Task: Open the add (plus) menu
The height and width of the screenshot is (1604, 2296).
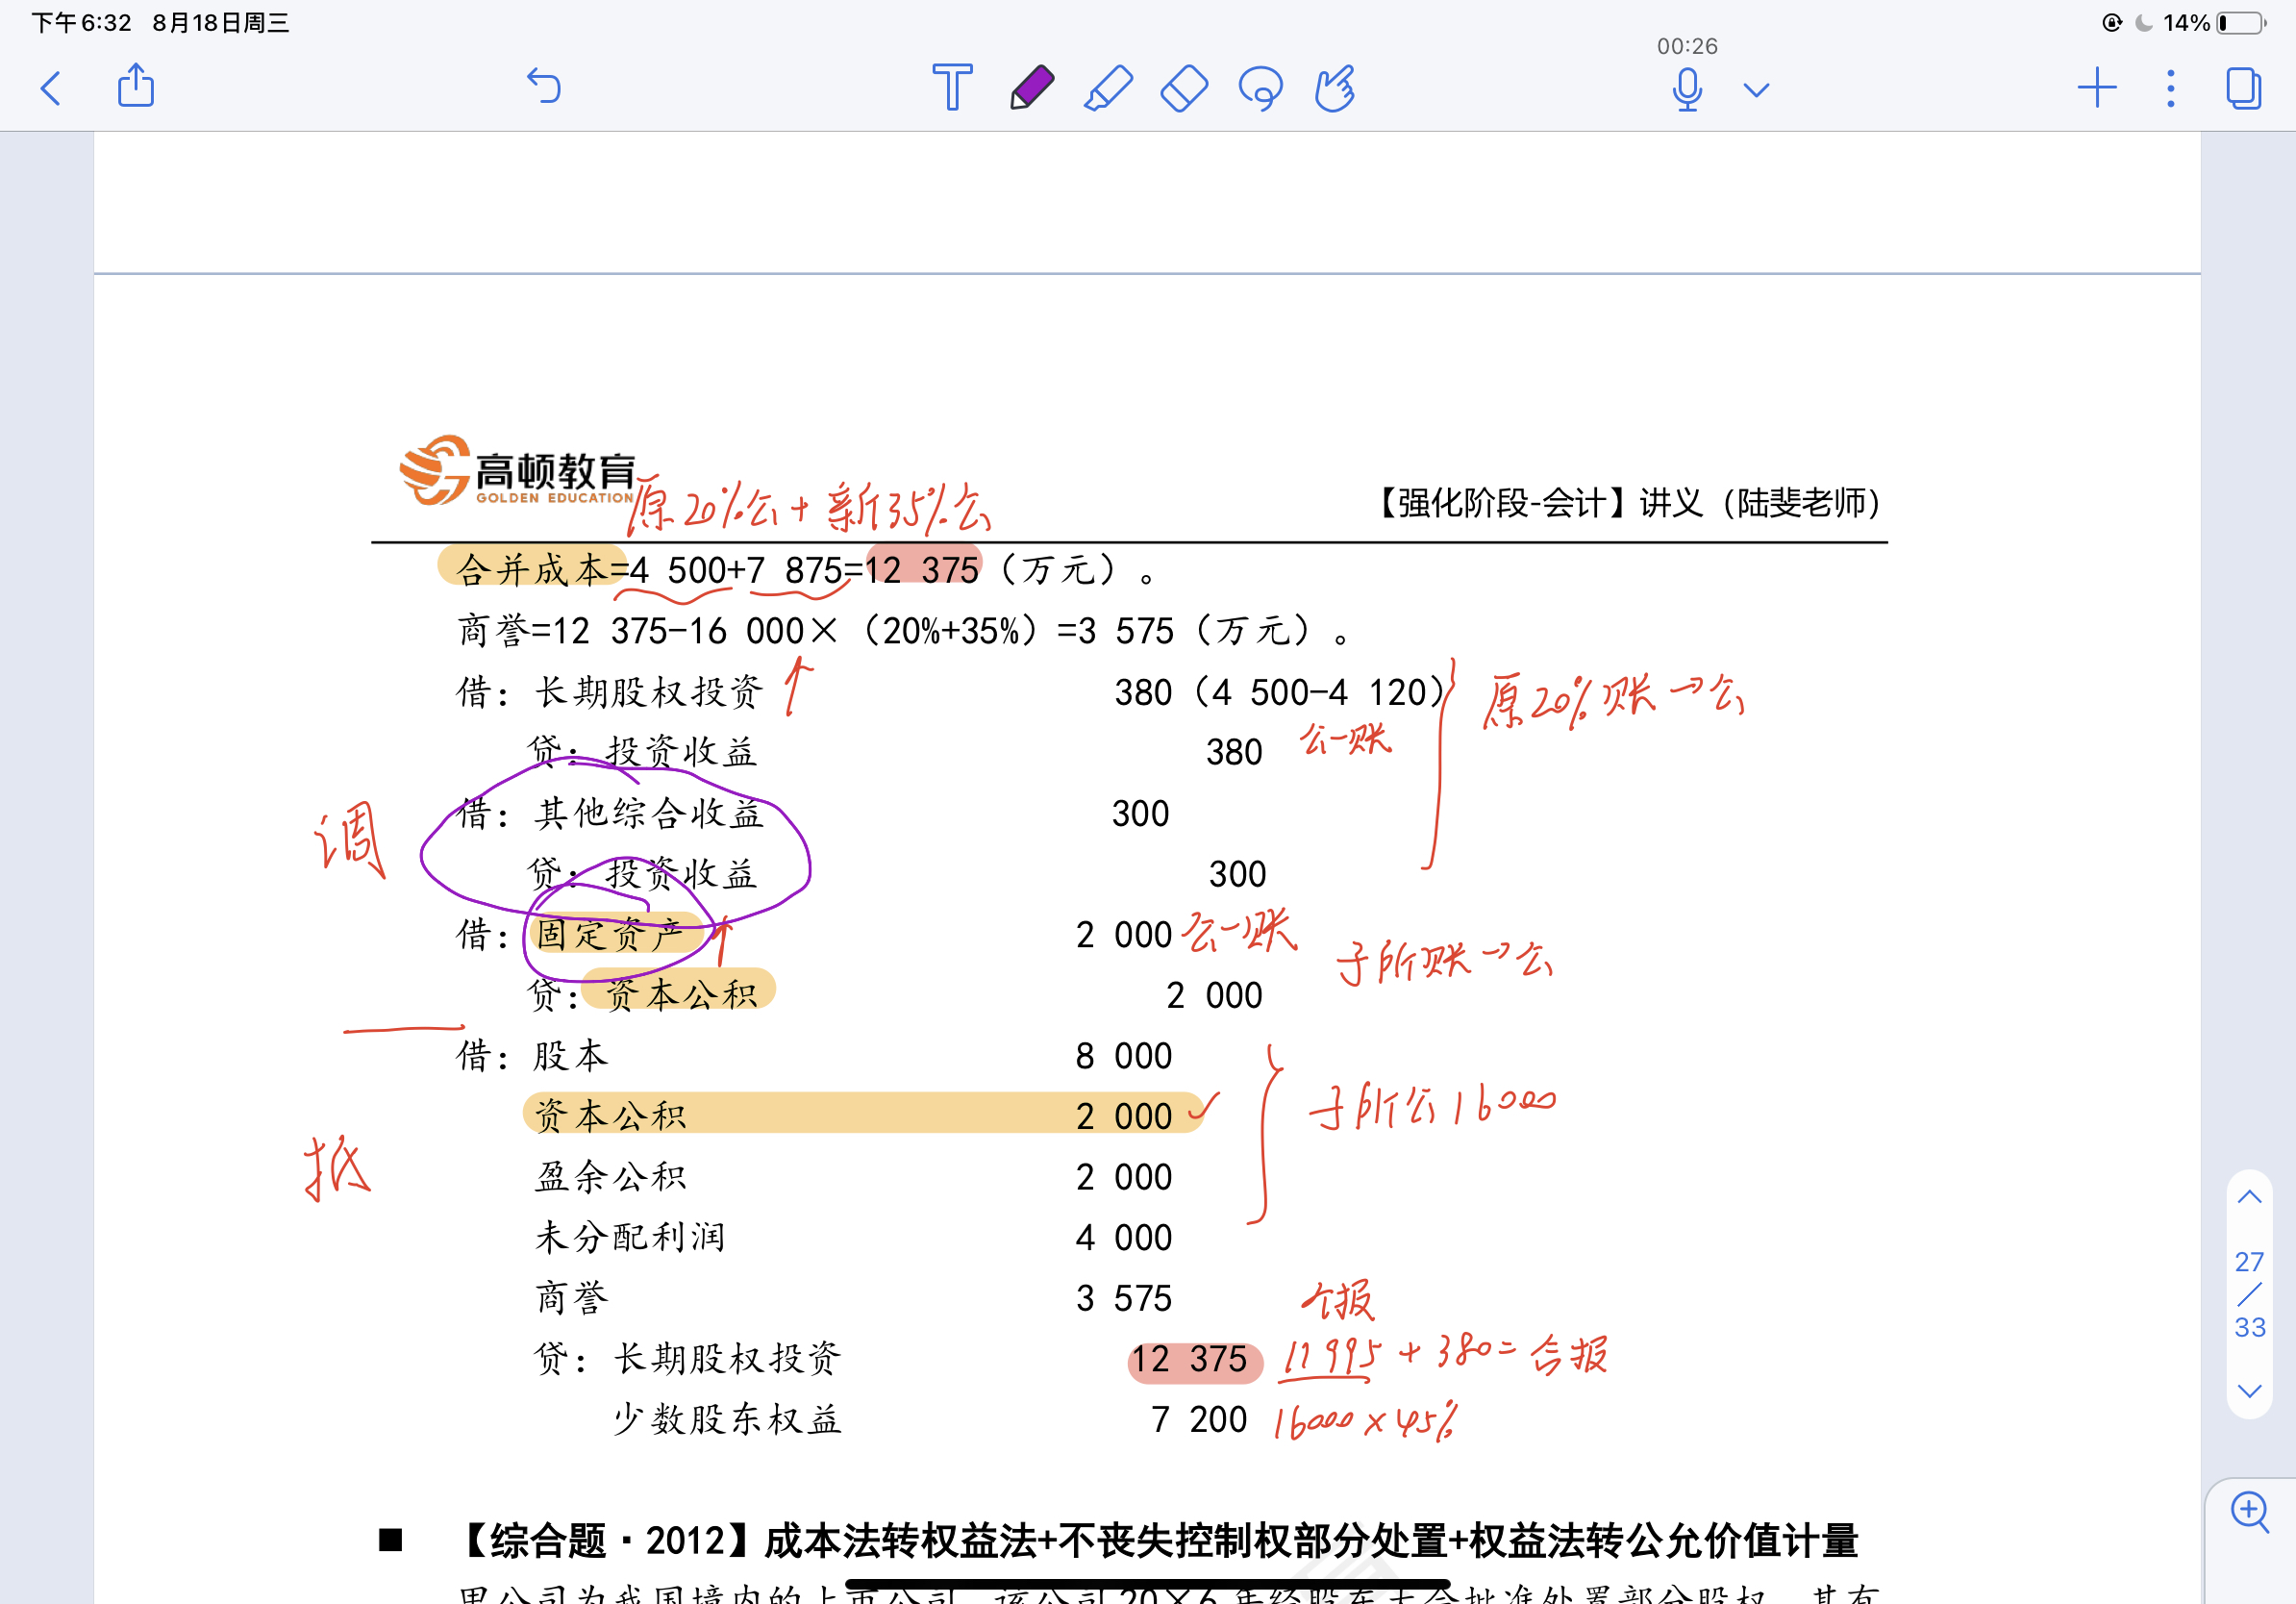Action: [2096, 88]
